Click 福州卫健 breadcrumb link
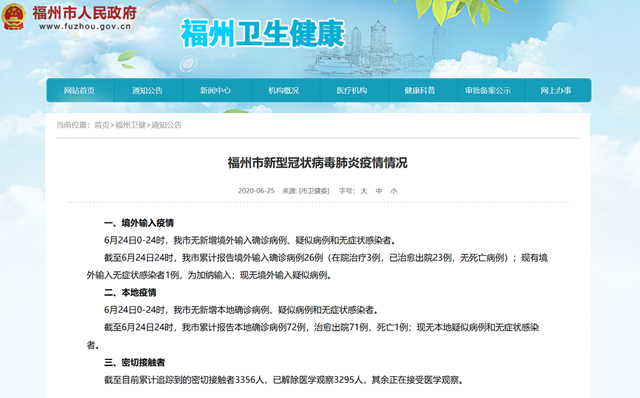 [131, 125]
